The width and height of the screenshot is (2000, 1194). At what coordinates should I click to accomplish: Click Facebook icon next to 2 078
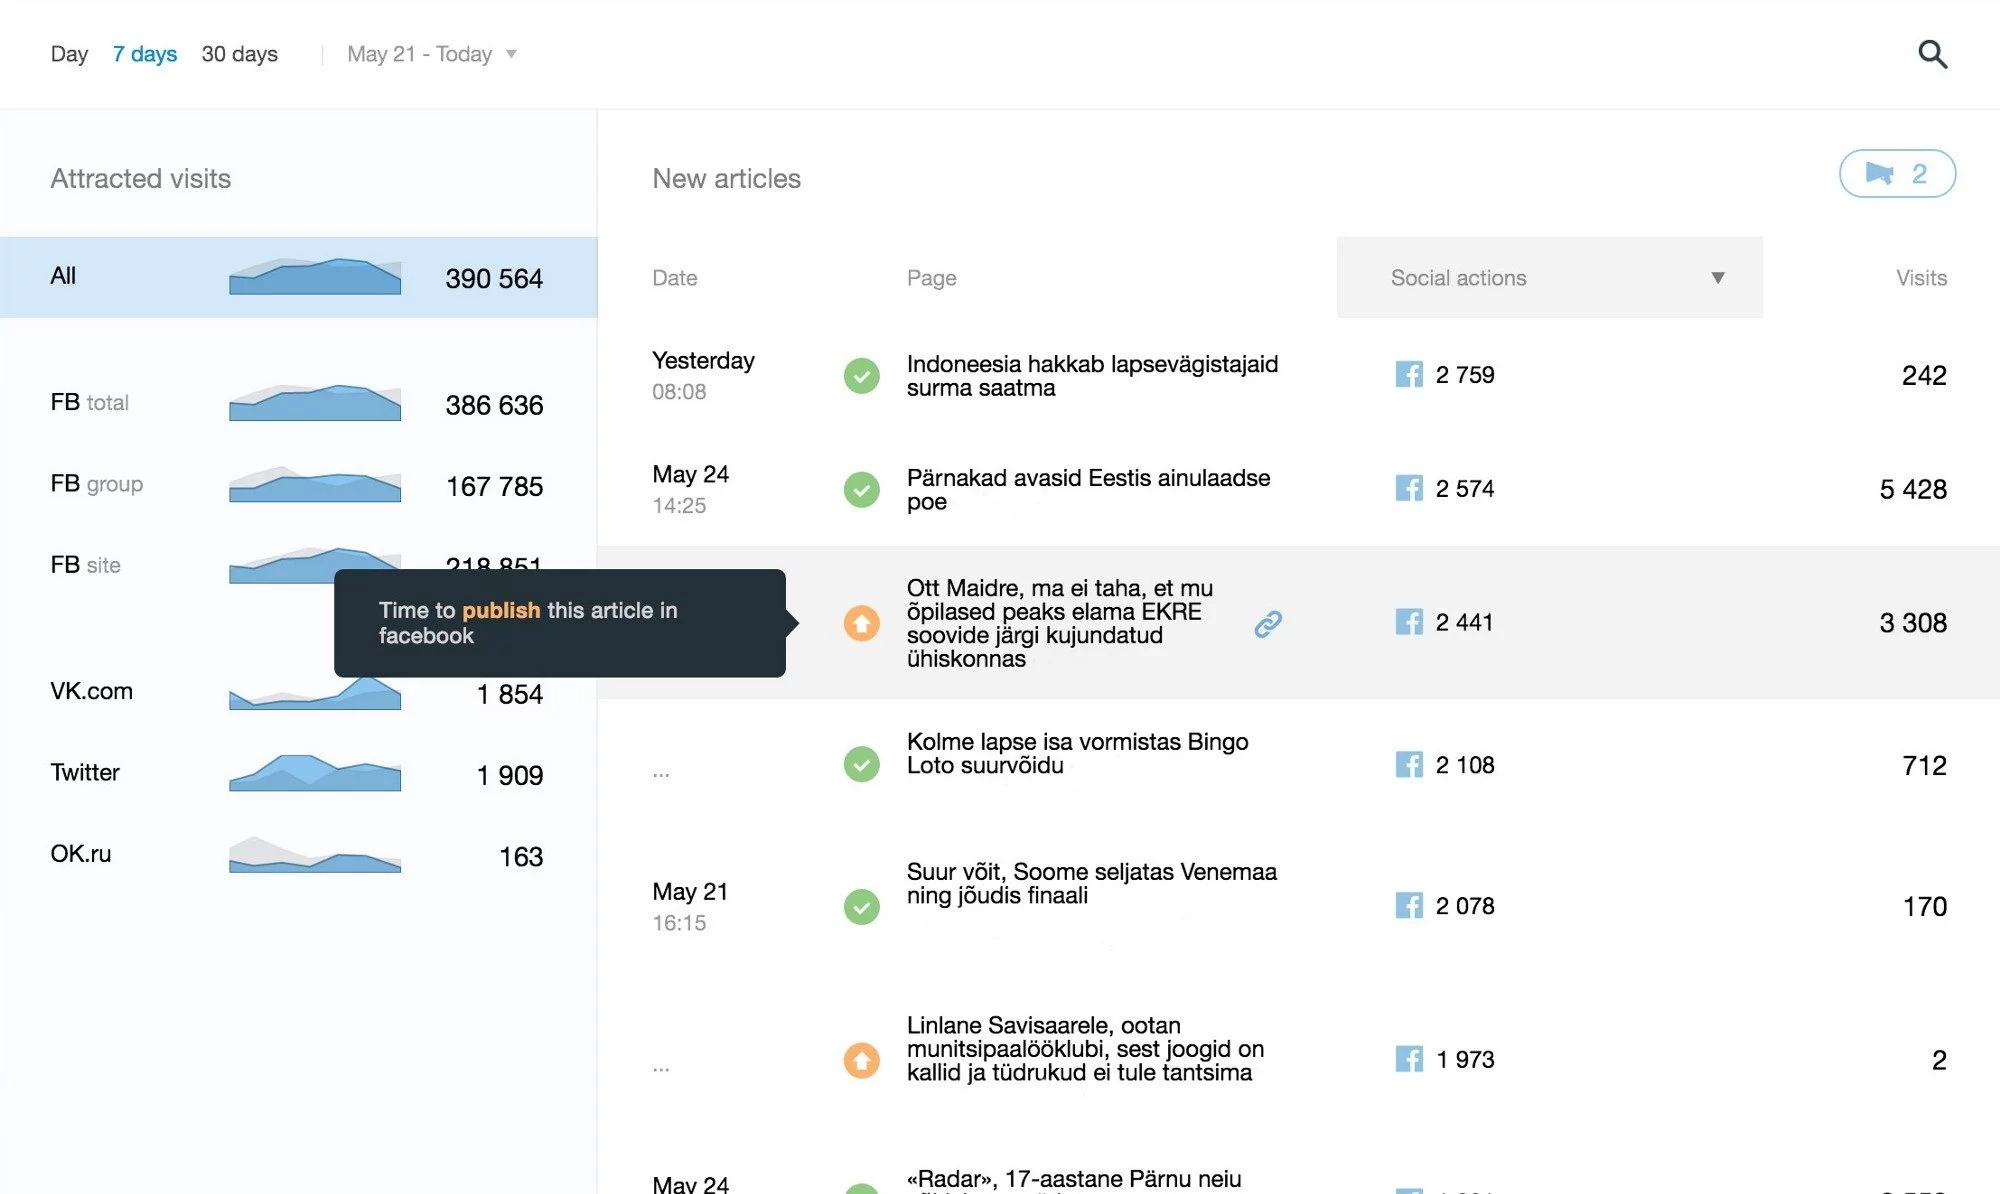[1409, 906]
